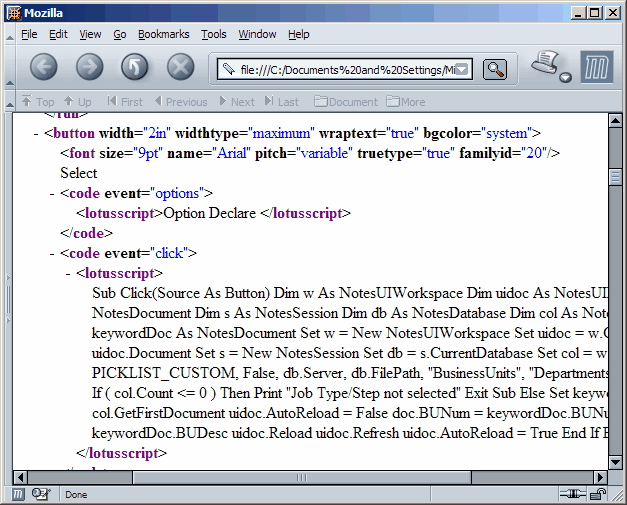Click Up in the site navigation bar
The image size is (627, 505).
coord(78,102)
